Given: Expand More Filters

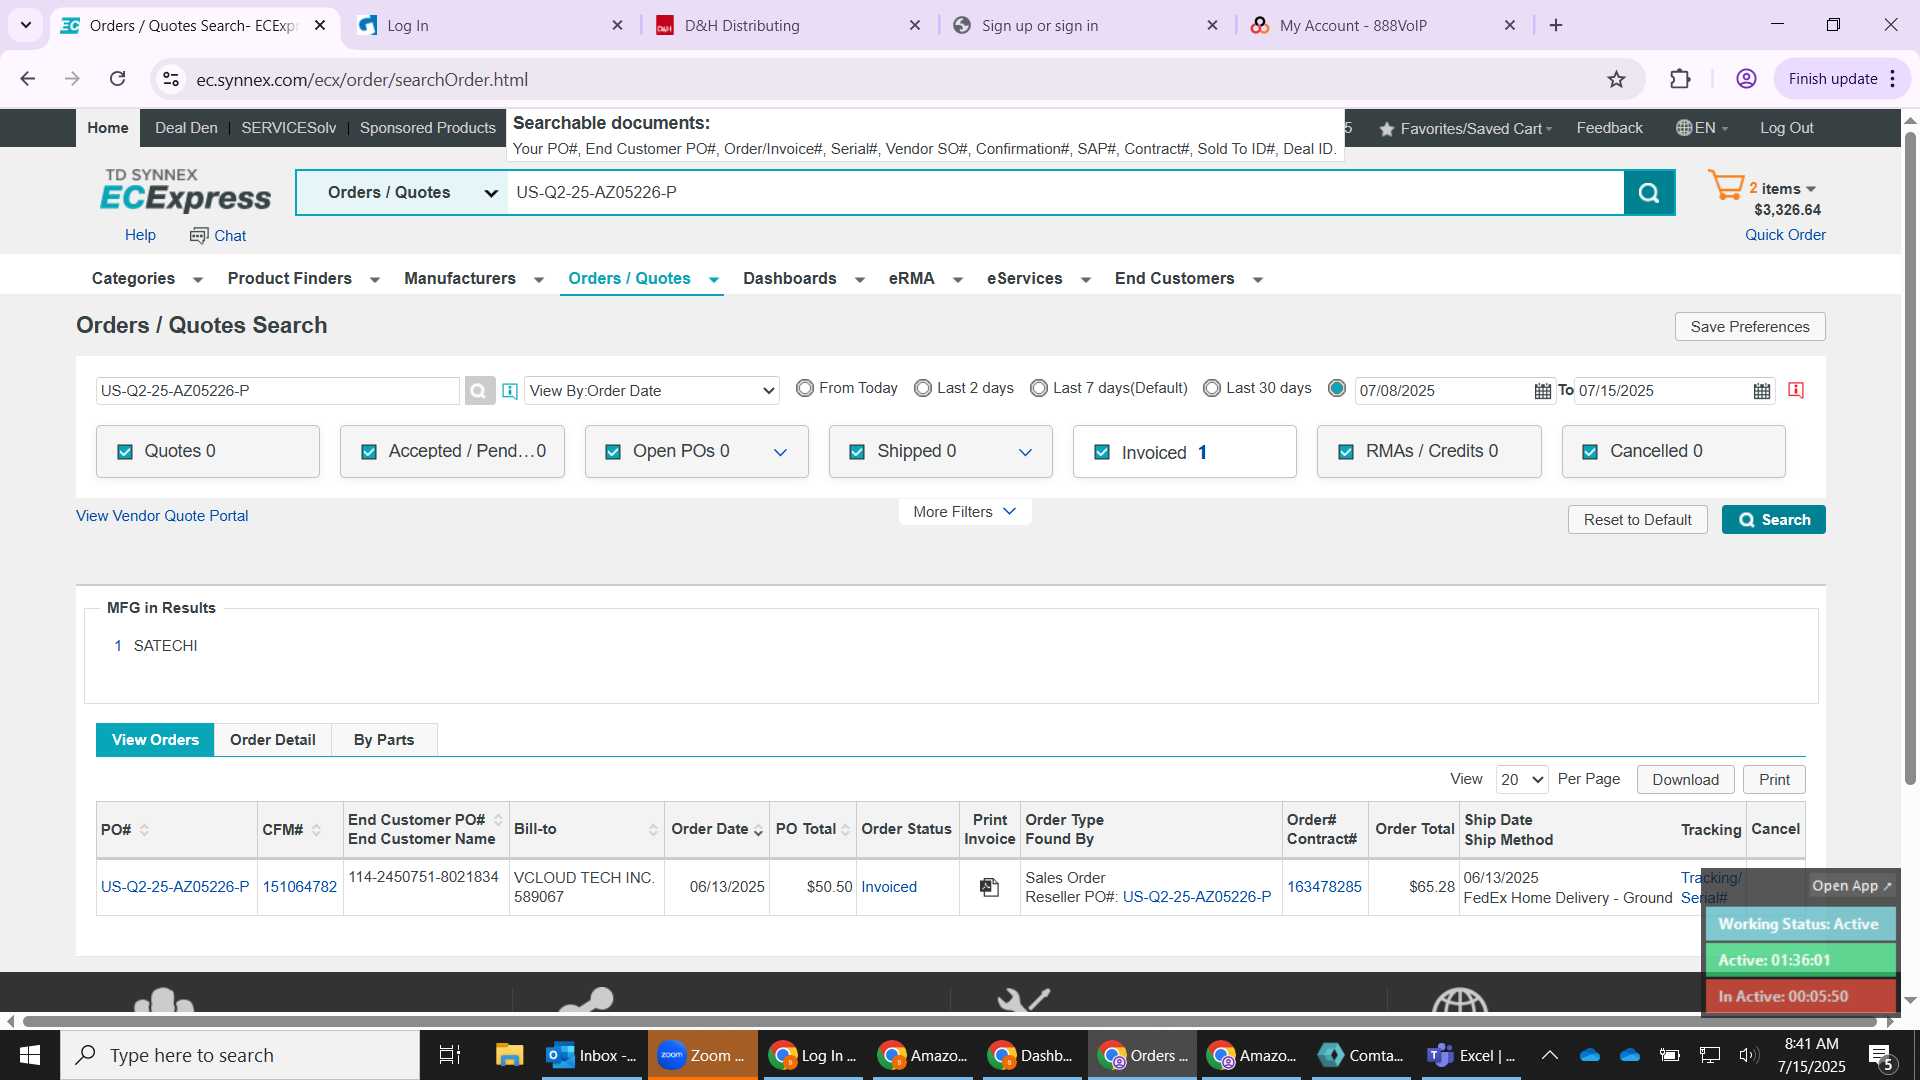Looking at the screenshot, I should click(x=964, y=512).
